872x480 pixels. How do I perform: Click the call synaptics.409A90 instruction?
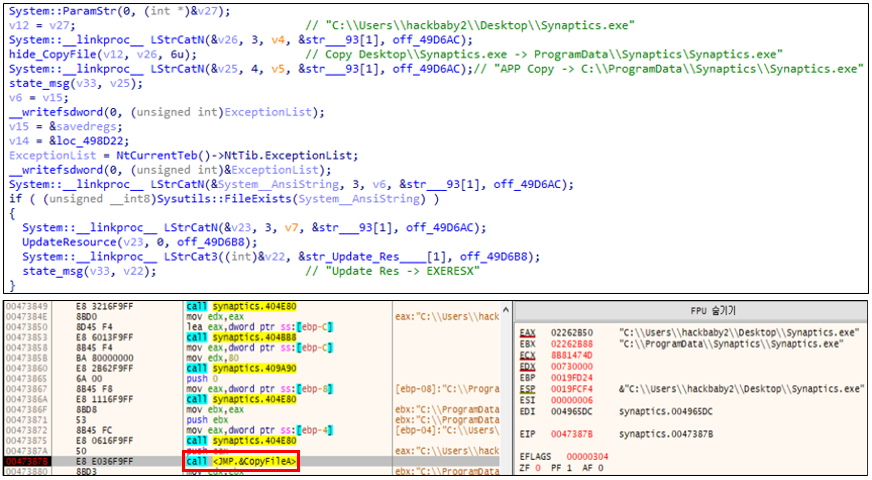[x=241, y=369]
